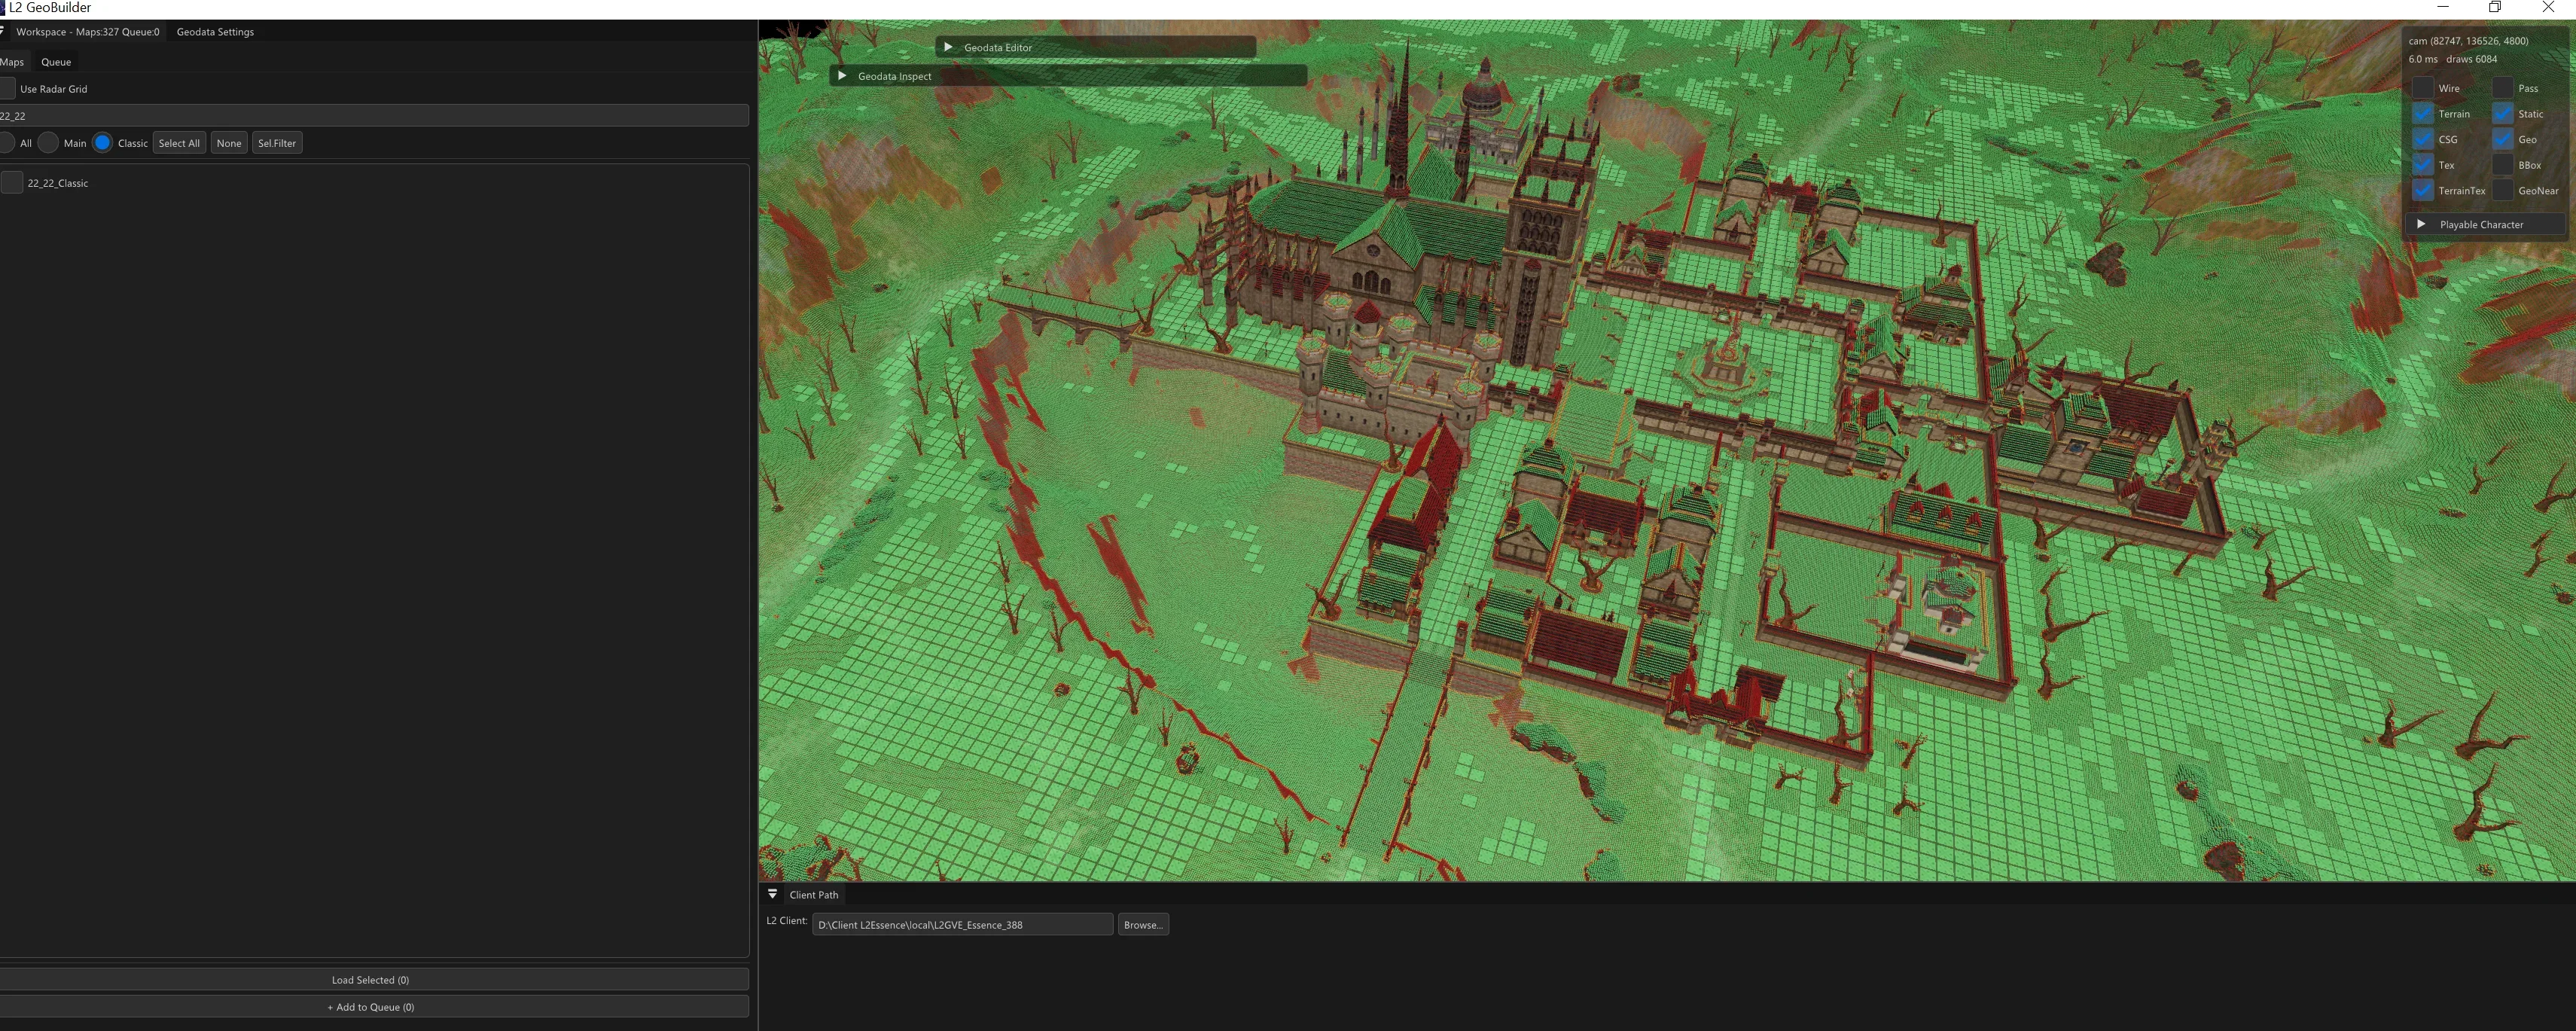This screenshot has width=2576, height=1031.
Task: Uncheck the Static meshes checkbox
Action: coord(2502,114)
